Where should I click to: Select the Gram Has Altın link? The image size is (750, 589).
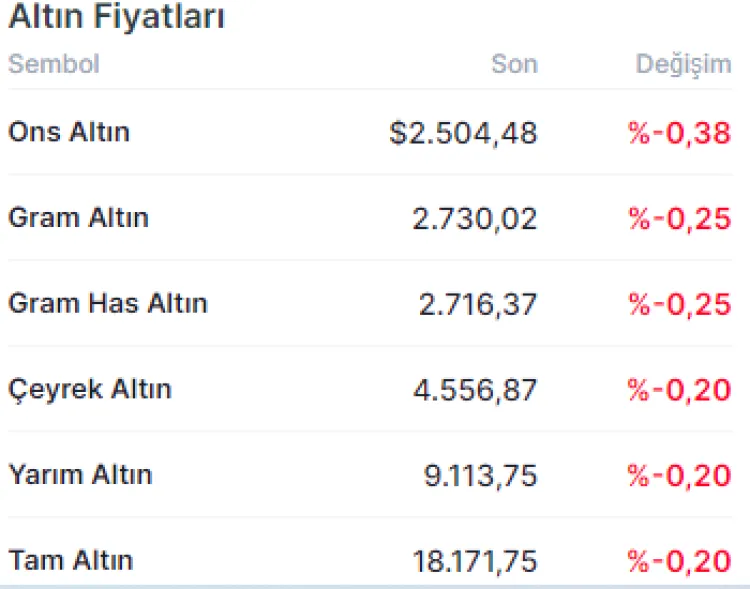[108, 303]
